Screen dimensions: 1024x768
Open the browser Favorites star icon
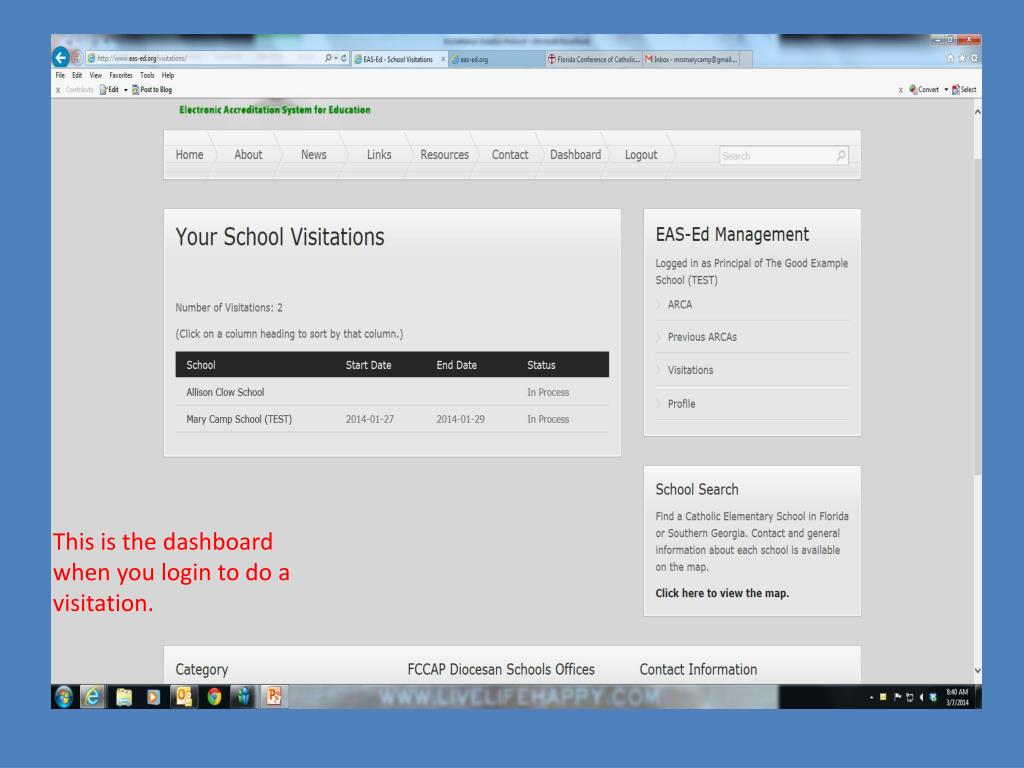pyautogui.click(x=962, y=58)
